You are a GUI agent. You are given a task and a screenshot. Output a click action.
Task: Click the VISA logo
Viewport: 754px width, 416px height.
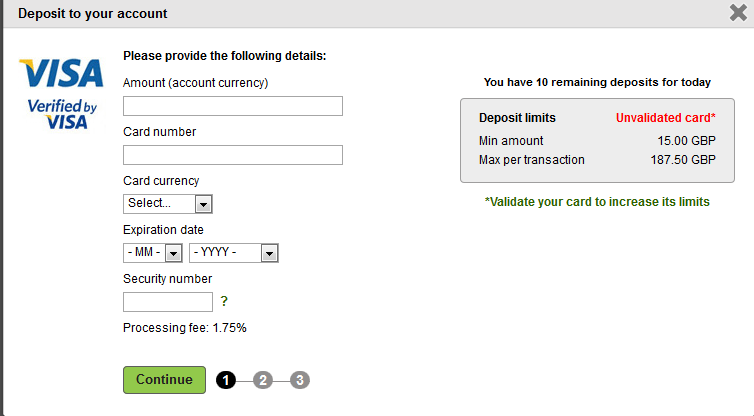point(62,73)
